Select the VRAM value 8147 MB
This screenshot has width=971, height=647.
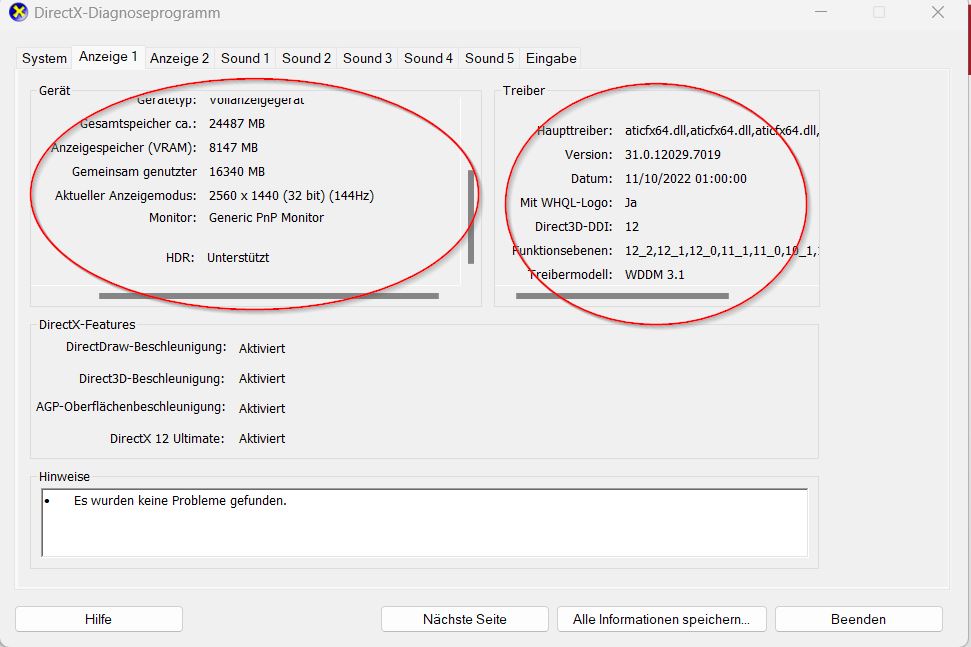point(233,148)
